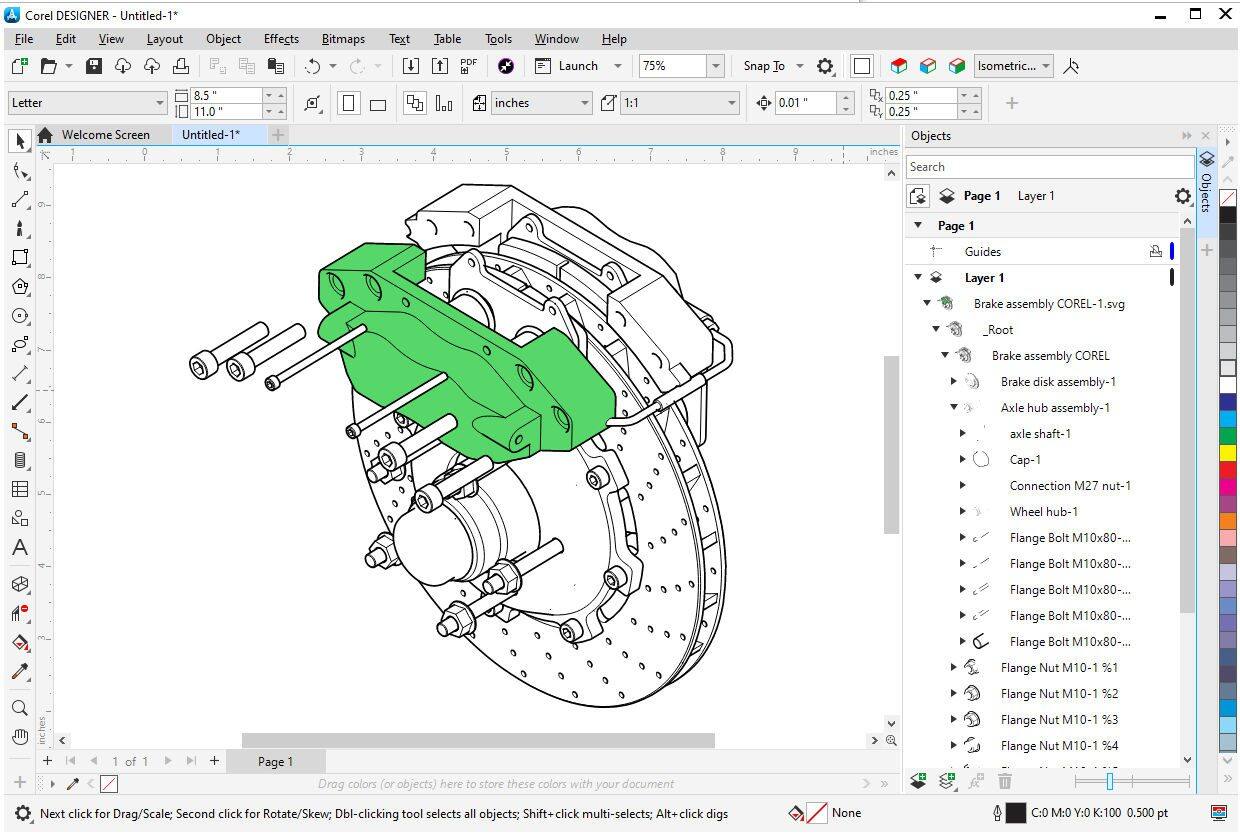Open the Bitmaps menu
This screenshot has height=836, width=1240.
coord(343,39)
